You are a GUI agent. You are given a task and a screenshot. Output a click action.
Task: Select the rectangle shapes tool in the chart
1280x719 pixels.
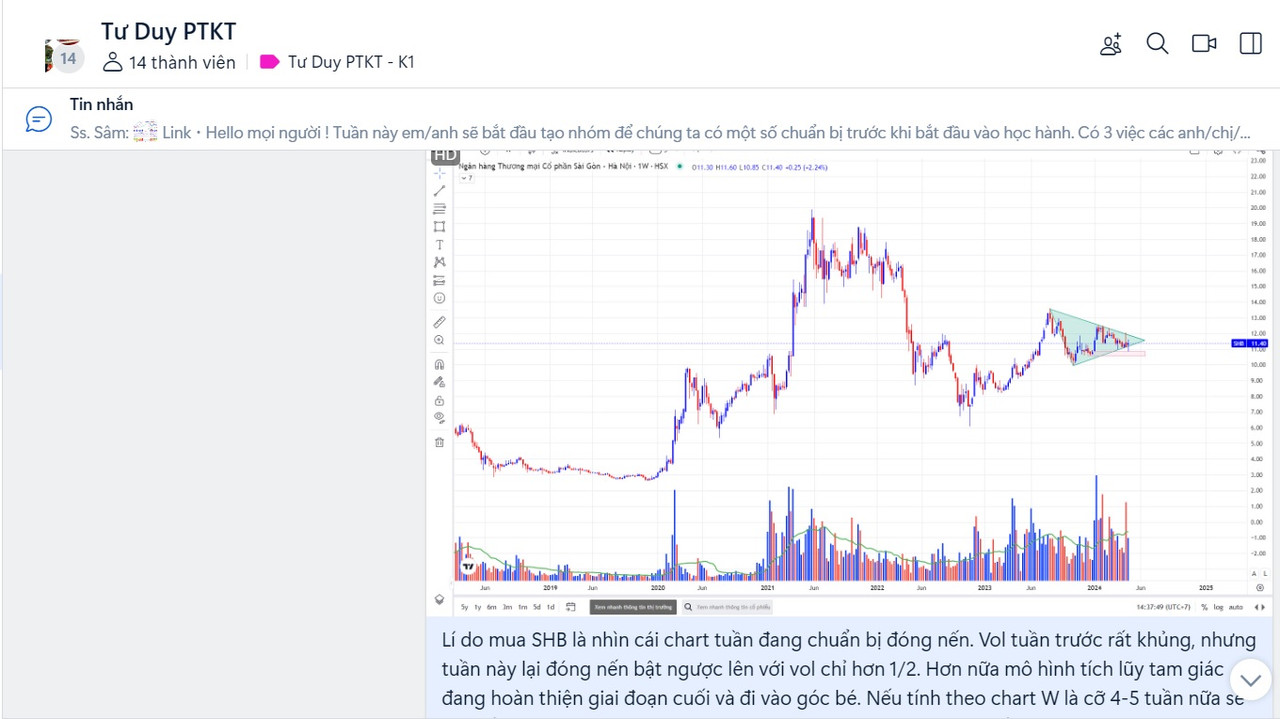pyautogui.click(x=439, y=227)
